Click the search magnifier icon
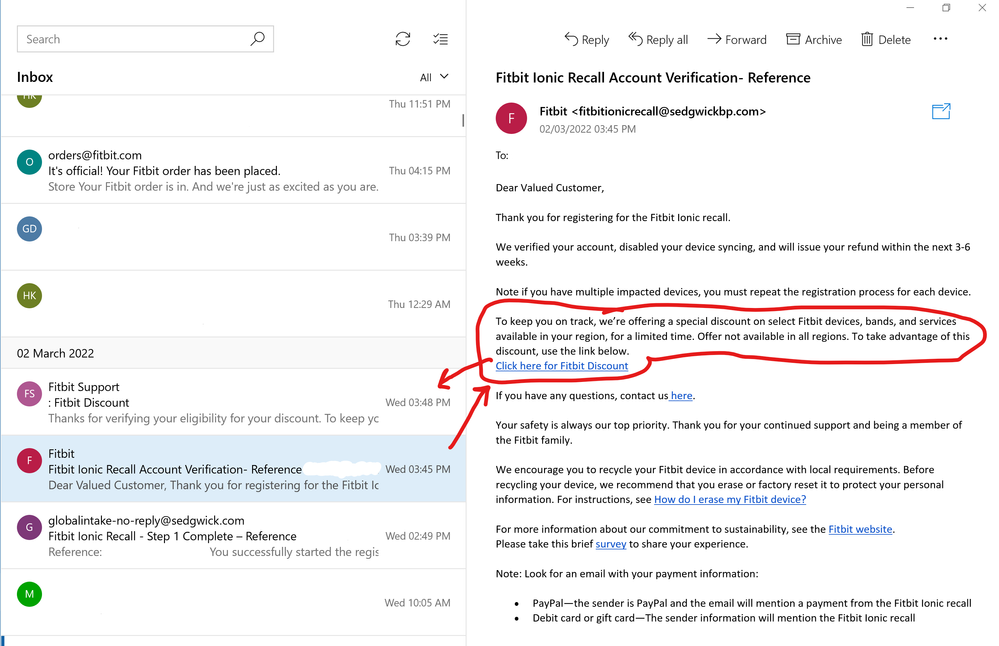 257,39
